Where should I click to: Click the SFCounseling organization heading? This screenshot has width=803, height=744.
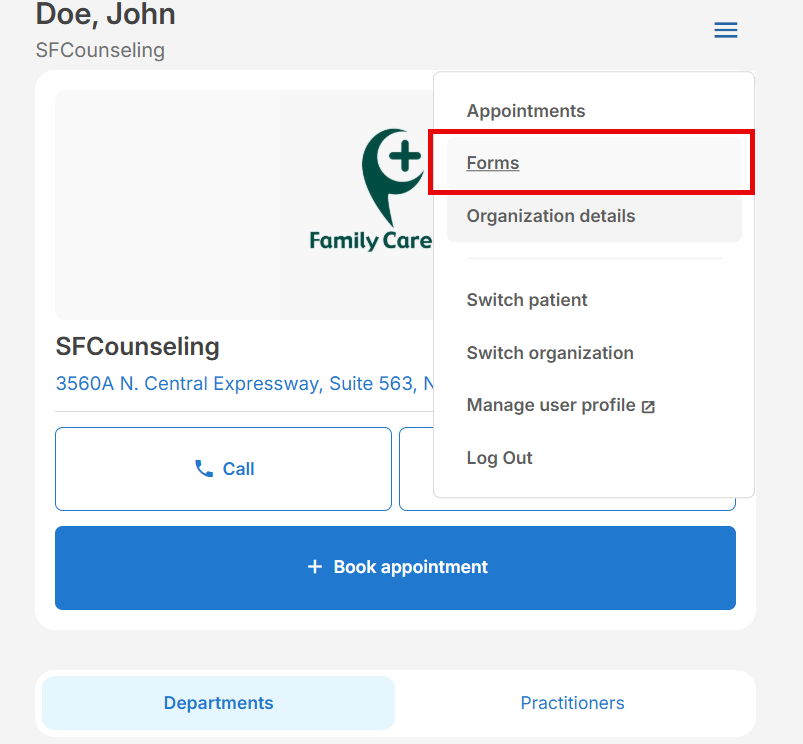(137, 347)
